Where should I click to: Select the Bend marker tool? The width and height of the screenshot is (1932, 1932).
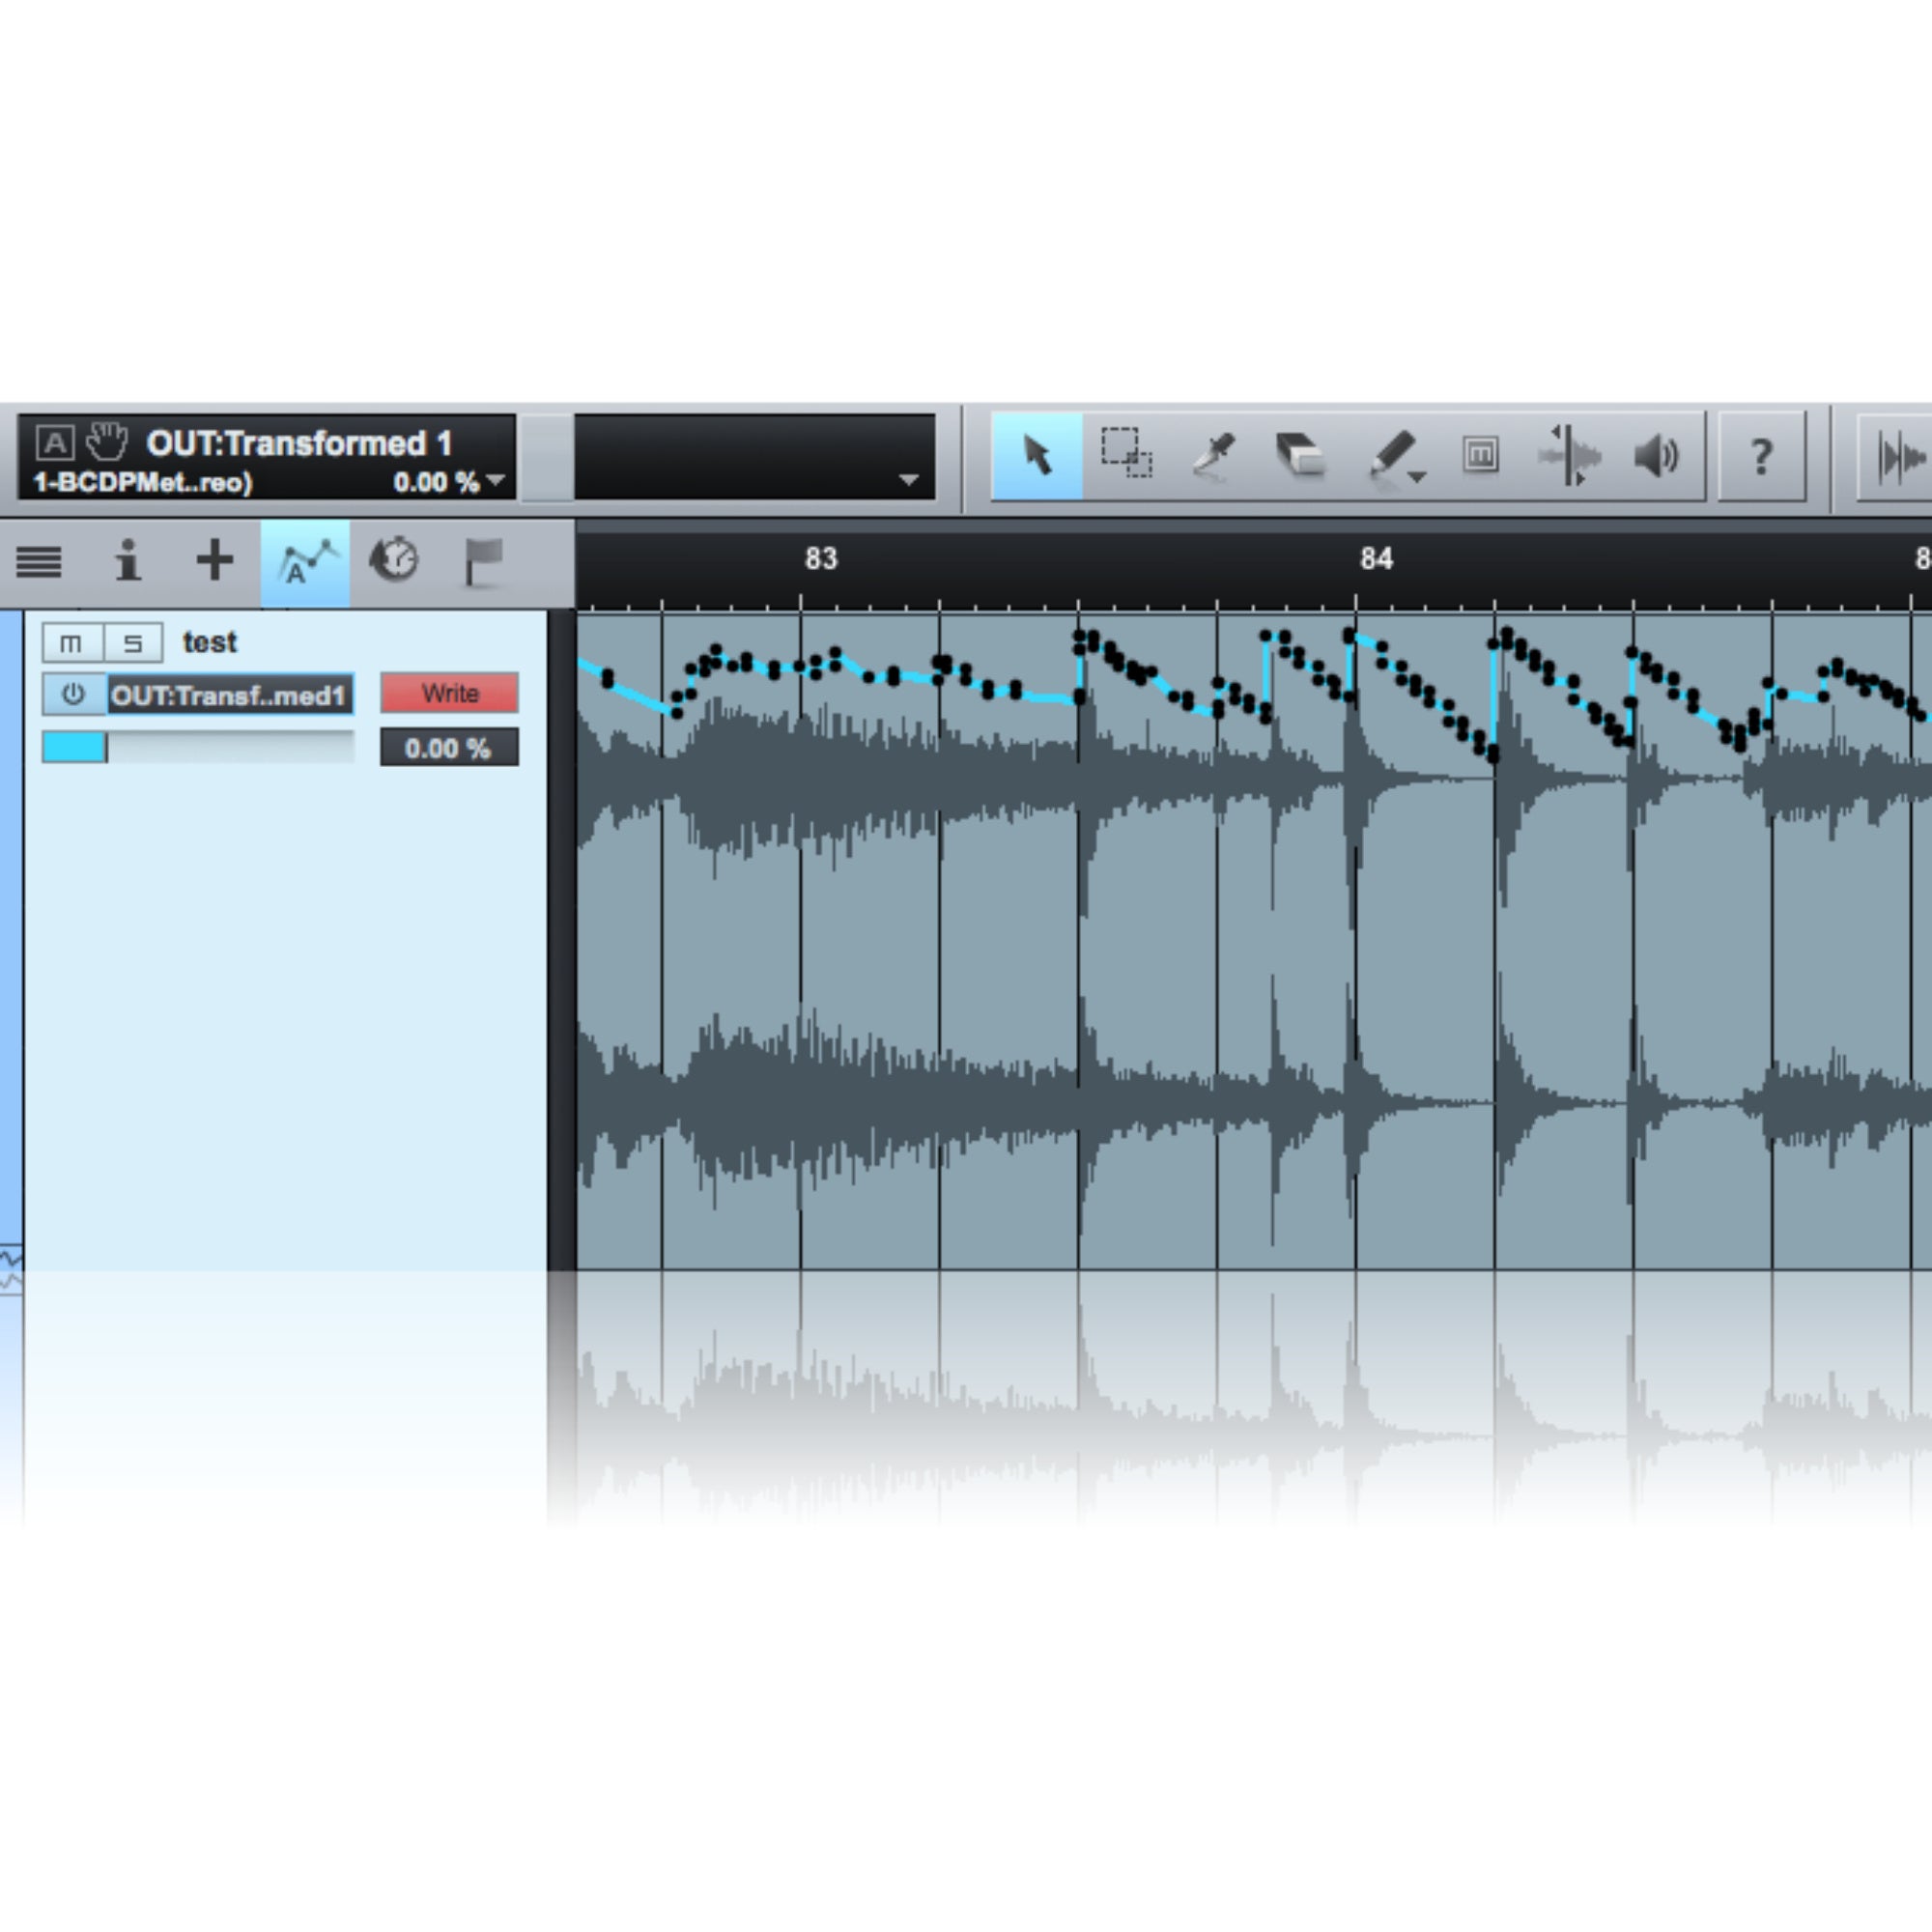click(1568, 456)
